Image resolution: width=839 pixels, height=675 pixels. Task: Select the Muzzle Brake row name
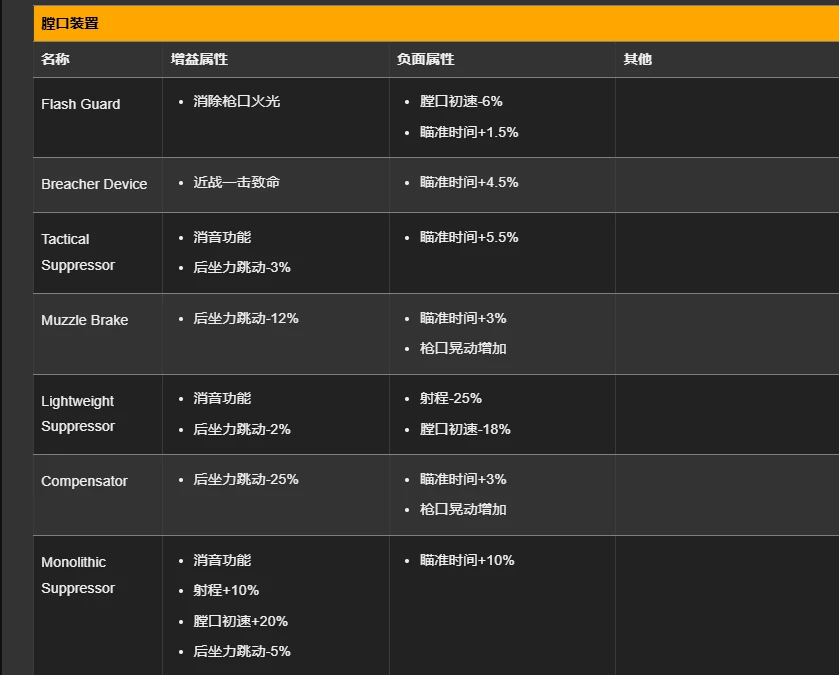pos(85,320)
